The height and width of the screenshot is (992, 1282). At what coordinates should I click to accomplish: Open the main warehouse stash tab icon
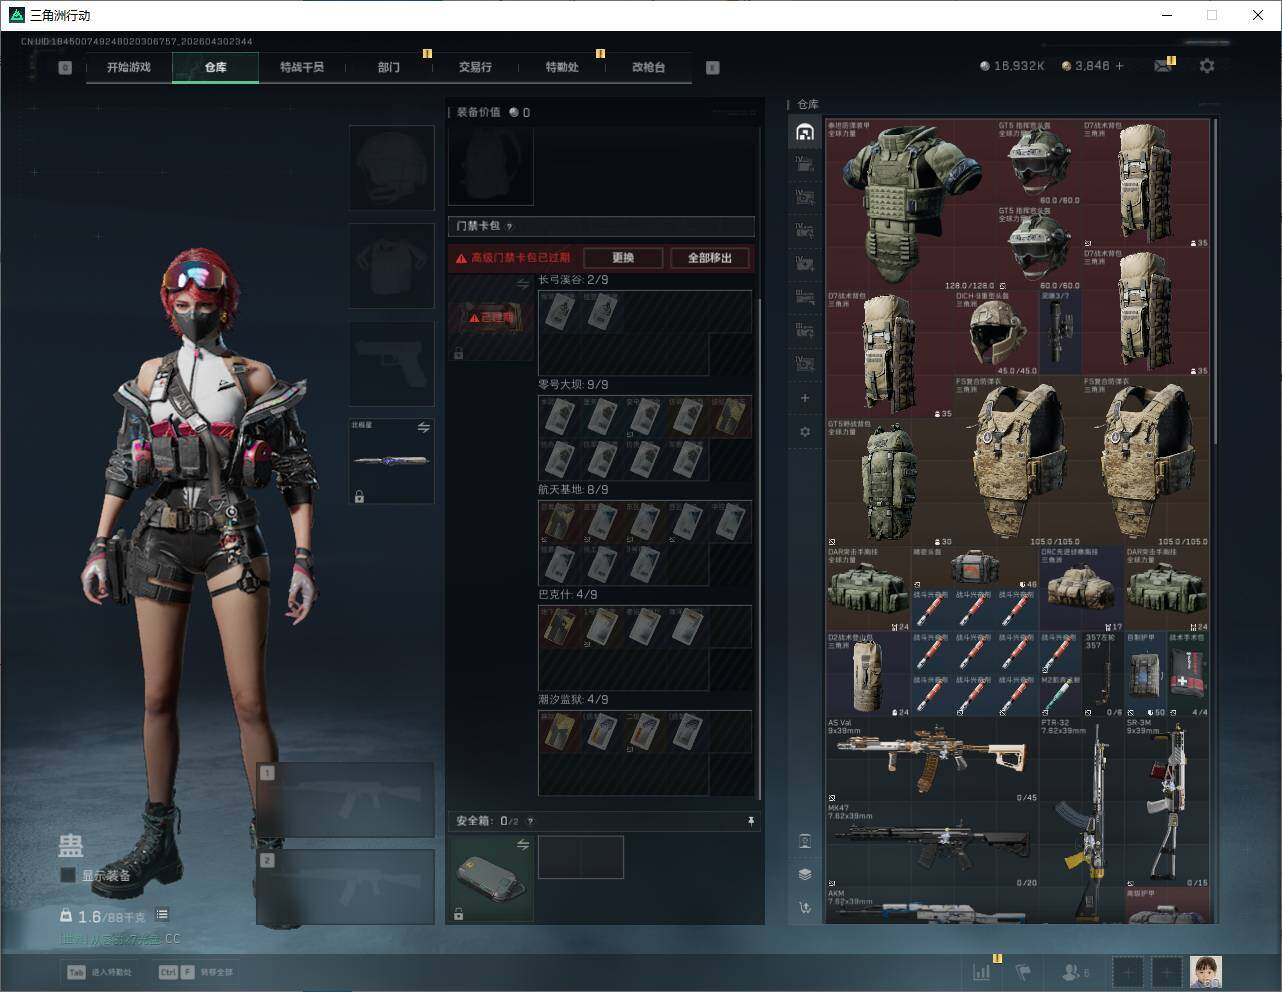(x=805, y=132)
